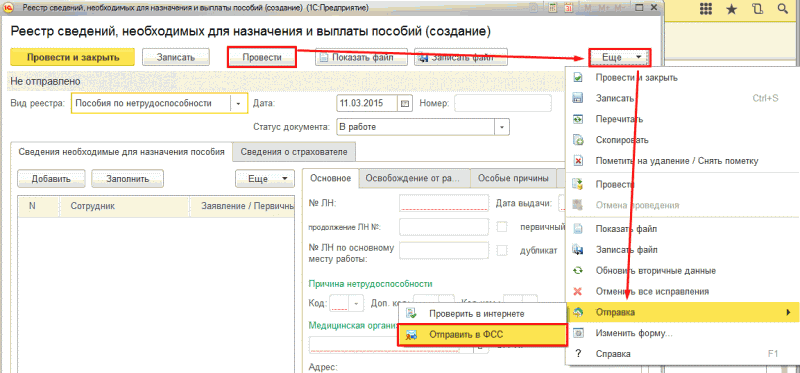Open the calculator from the title bar
This screenshot has height=373, width=800.
[553, 8]
